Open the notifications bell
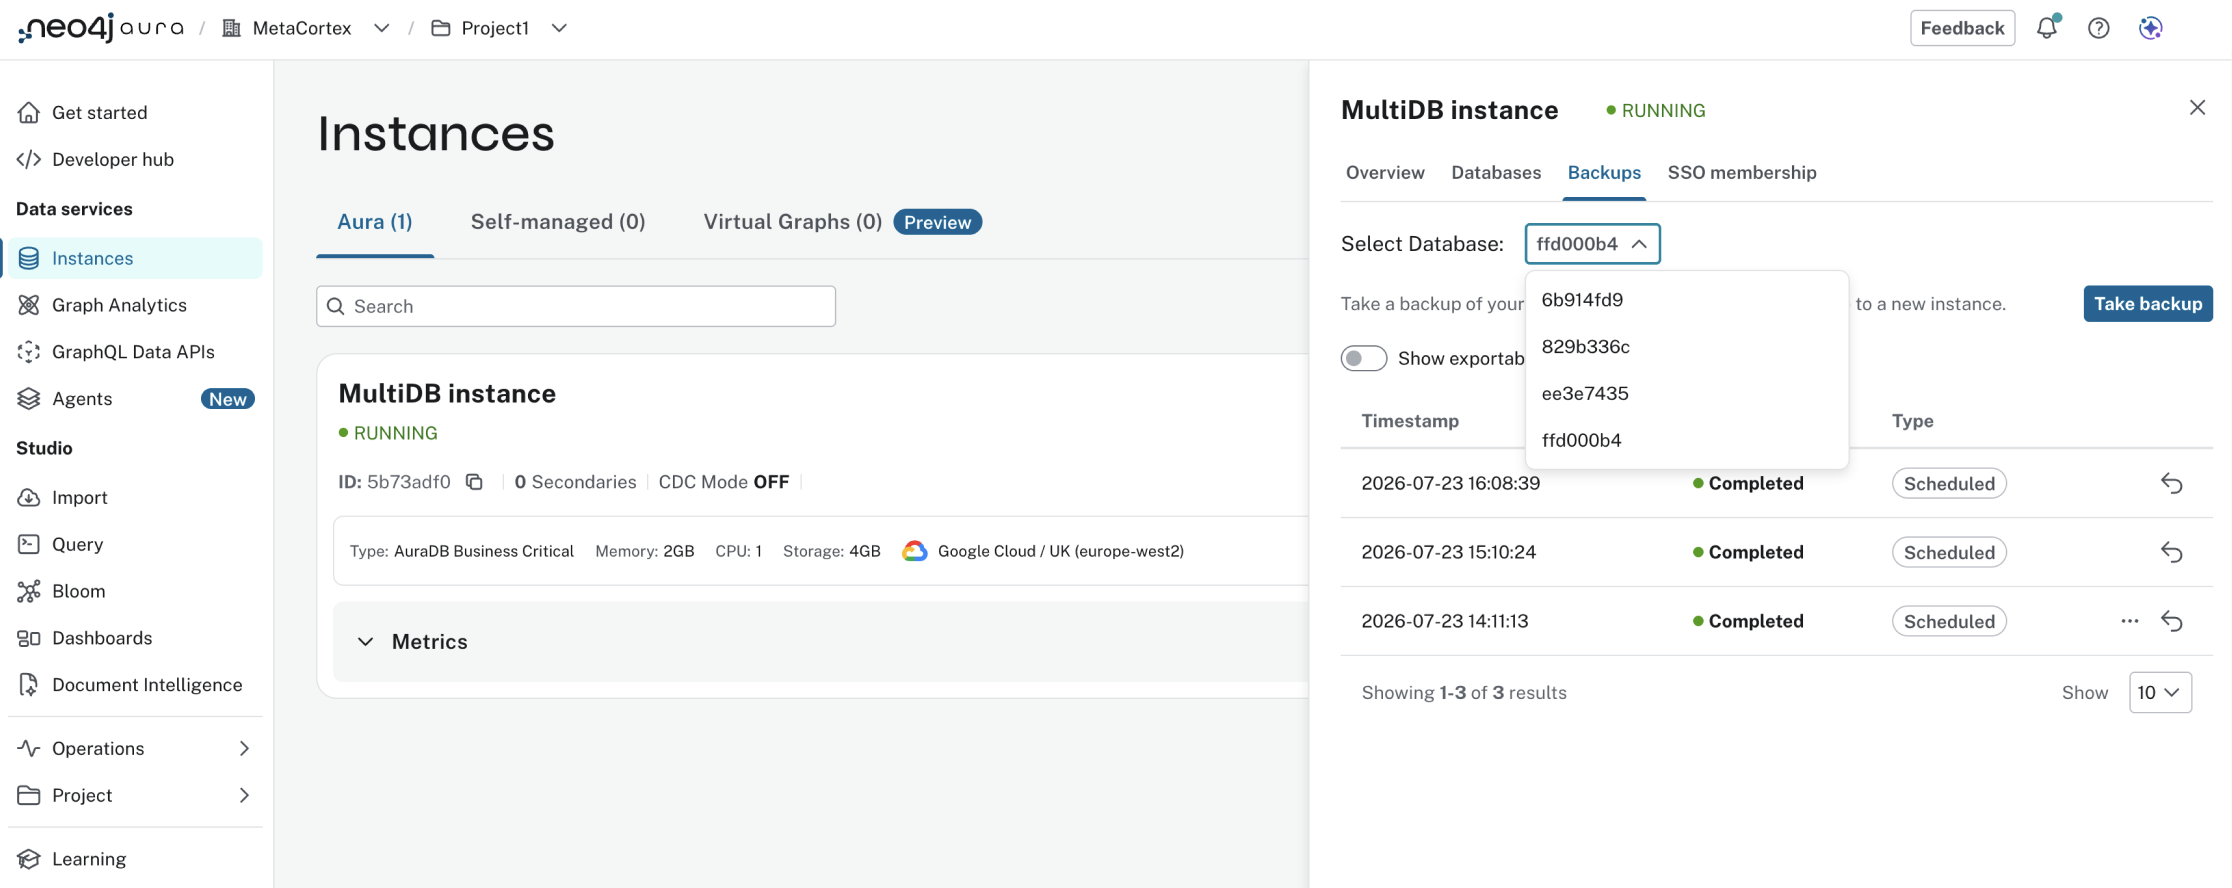The image size is (2232, 888). (x=2047, y=28)
